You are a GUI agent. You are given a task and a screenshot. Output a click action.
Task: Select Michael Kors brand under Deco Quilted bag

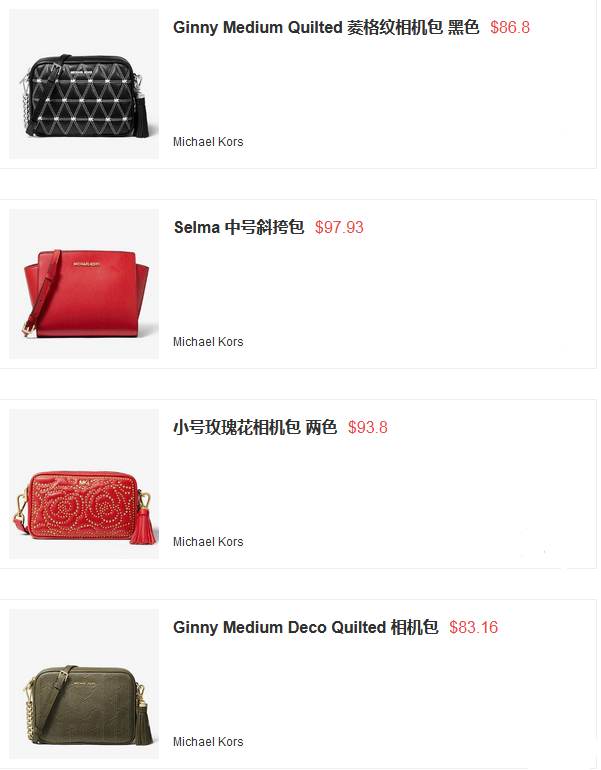click(208, 742)
